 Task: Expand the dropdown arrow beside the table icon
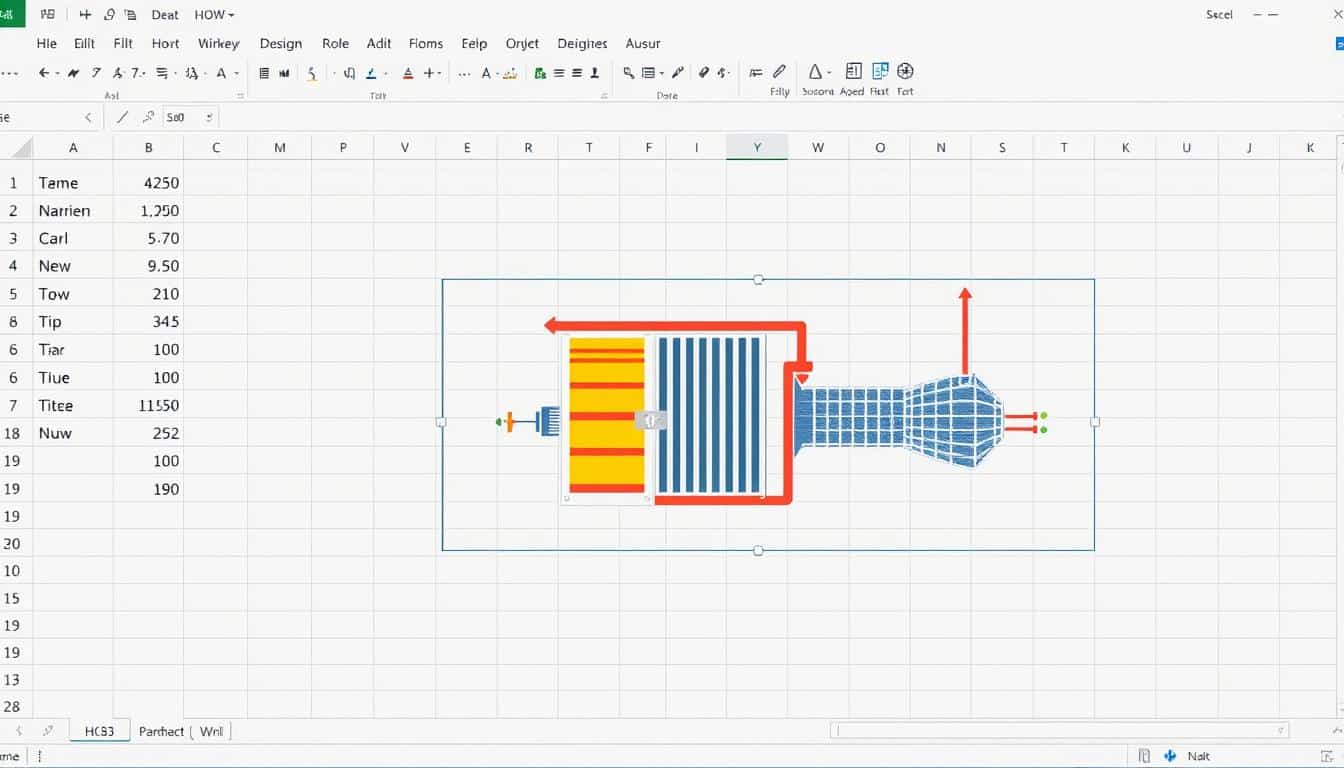tap(662, 73)
